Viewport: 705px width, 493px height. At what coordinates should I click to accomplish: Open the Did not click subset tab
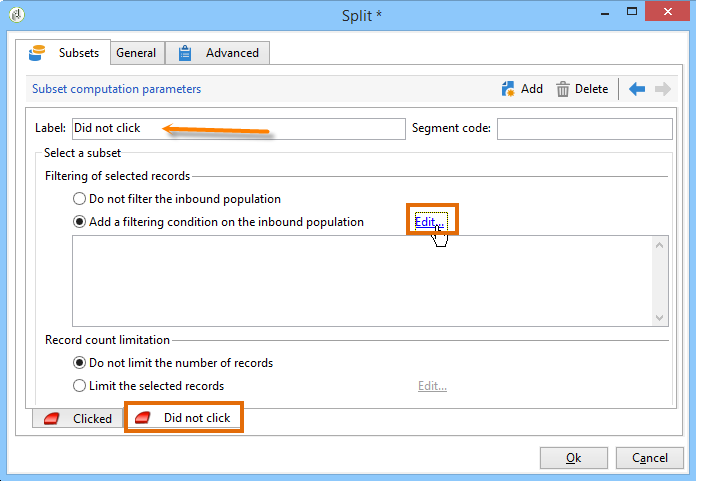coord(184,418)
